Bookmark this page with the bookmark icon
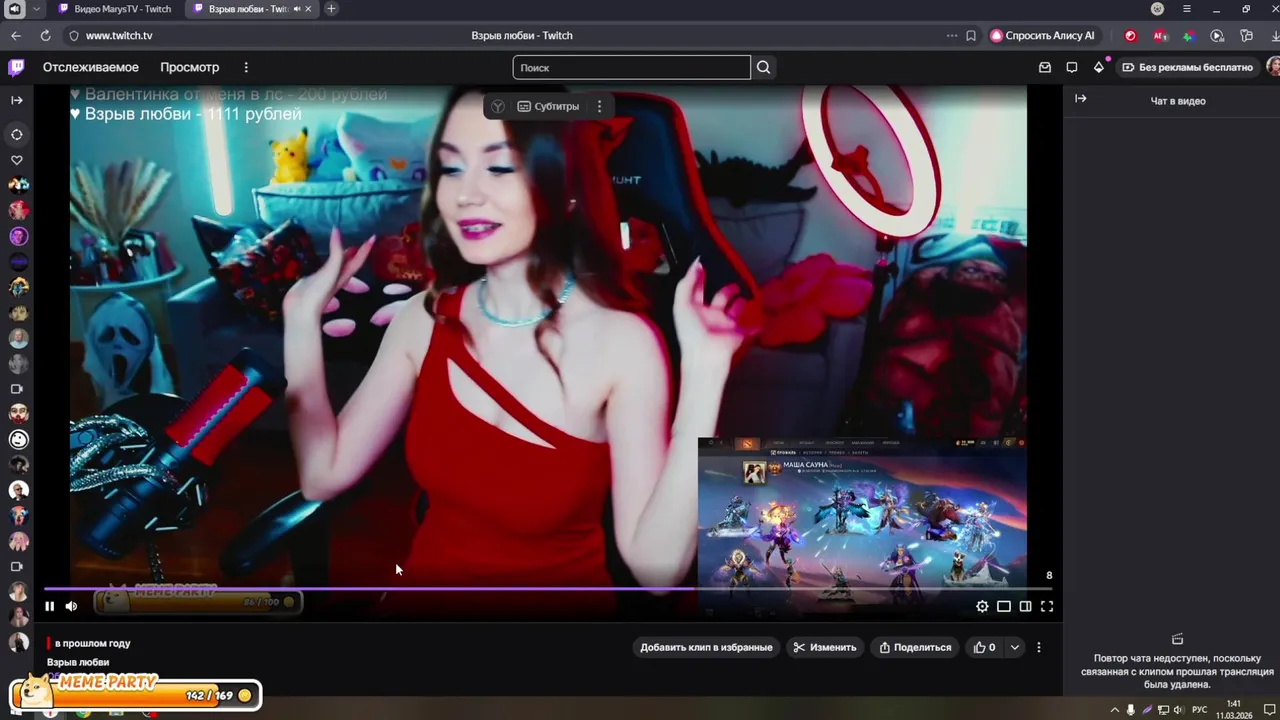This screenshot has width=1280, height=720. tap(971, 35)
